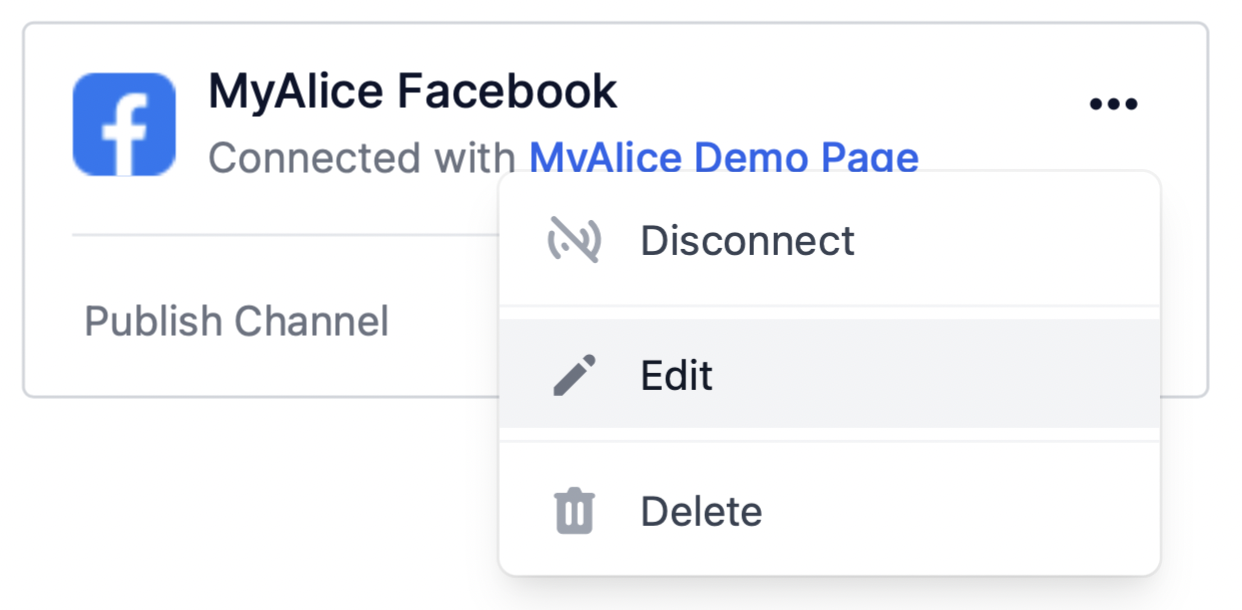The width and height of the screenshot is (1242, 610).
Task: Click the white margin above the channel card
Action: [x=600, y=10]
